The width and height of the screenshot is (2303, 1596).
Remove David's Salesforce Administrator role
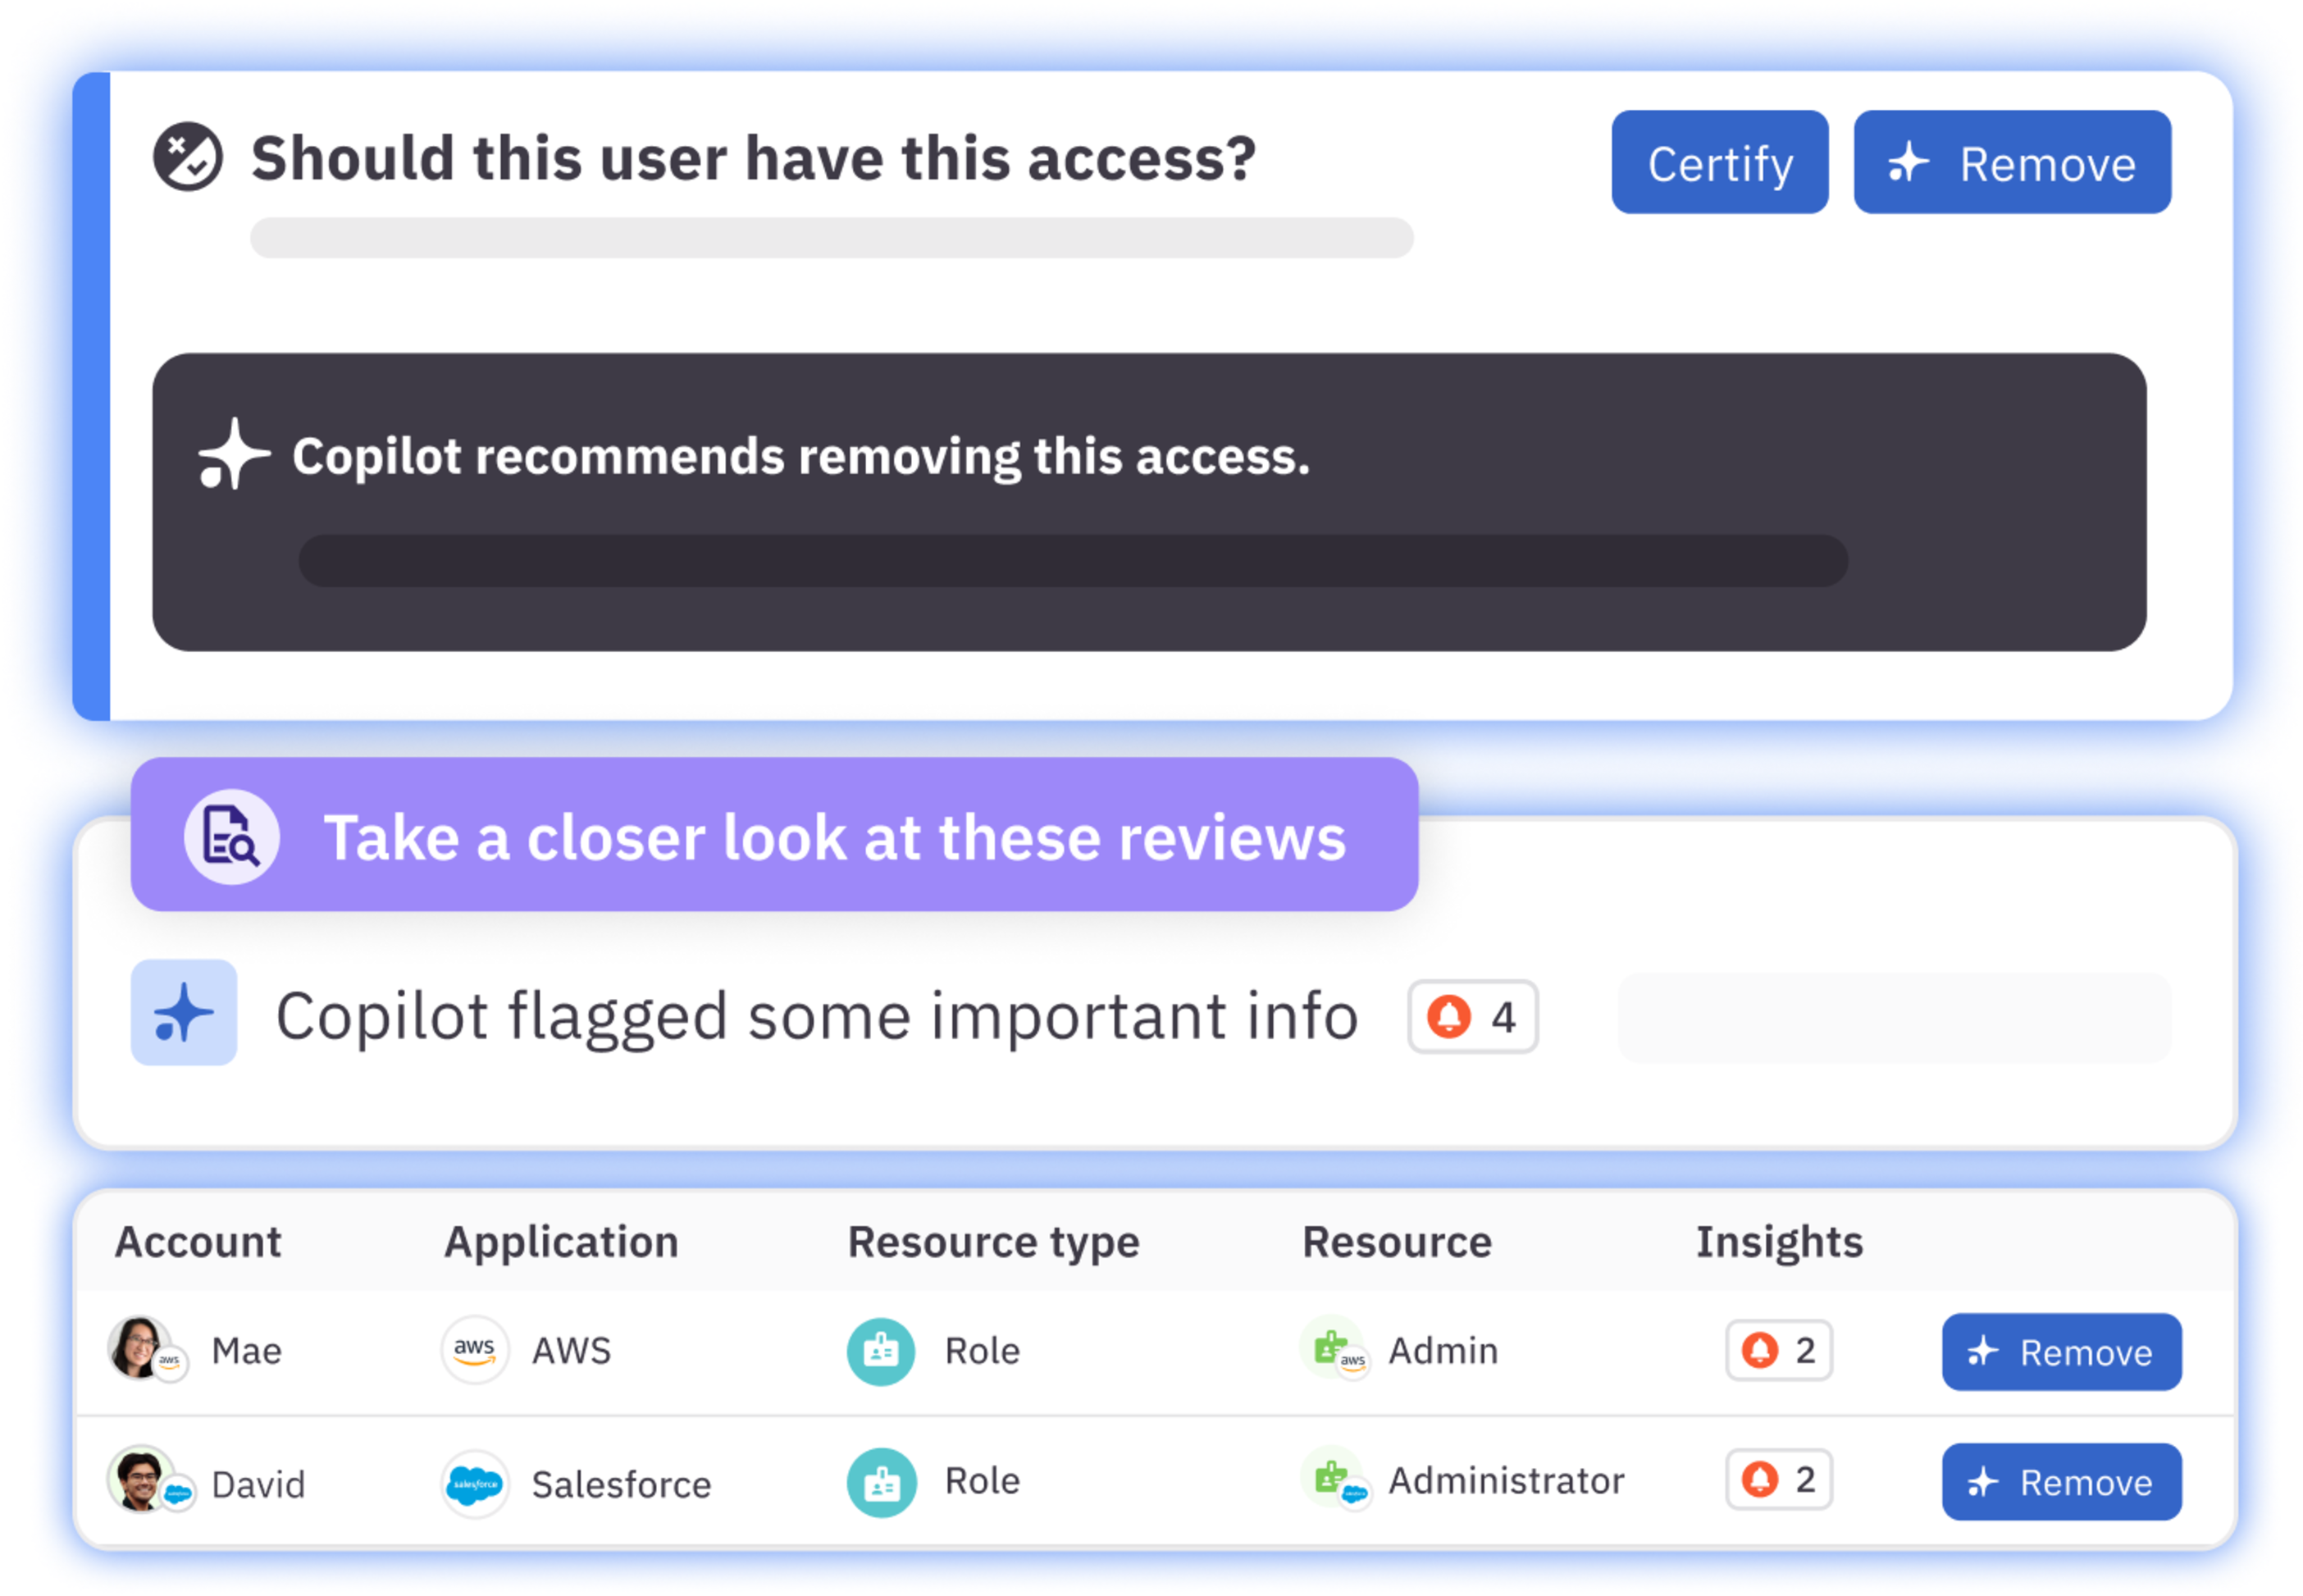[2061, 1482]
